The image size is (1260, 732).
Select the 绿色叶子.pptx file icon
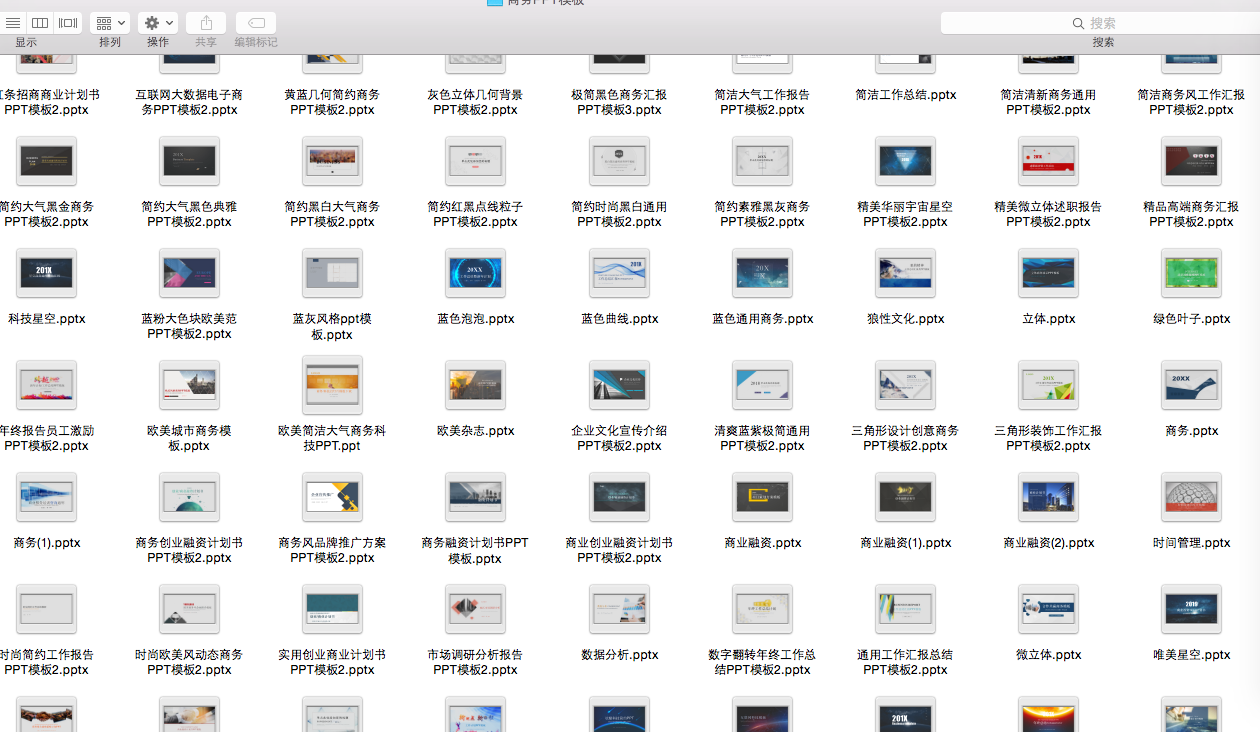pyautogui.click(x=1191, y=273)
